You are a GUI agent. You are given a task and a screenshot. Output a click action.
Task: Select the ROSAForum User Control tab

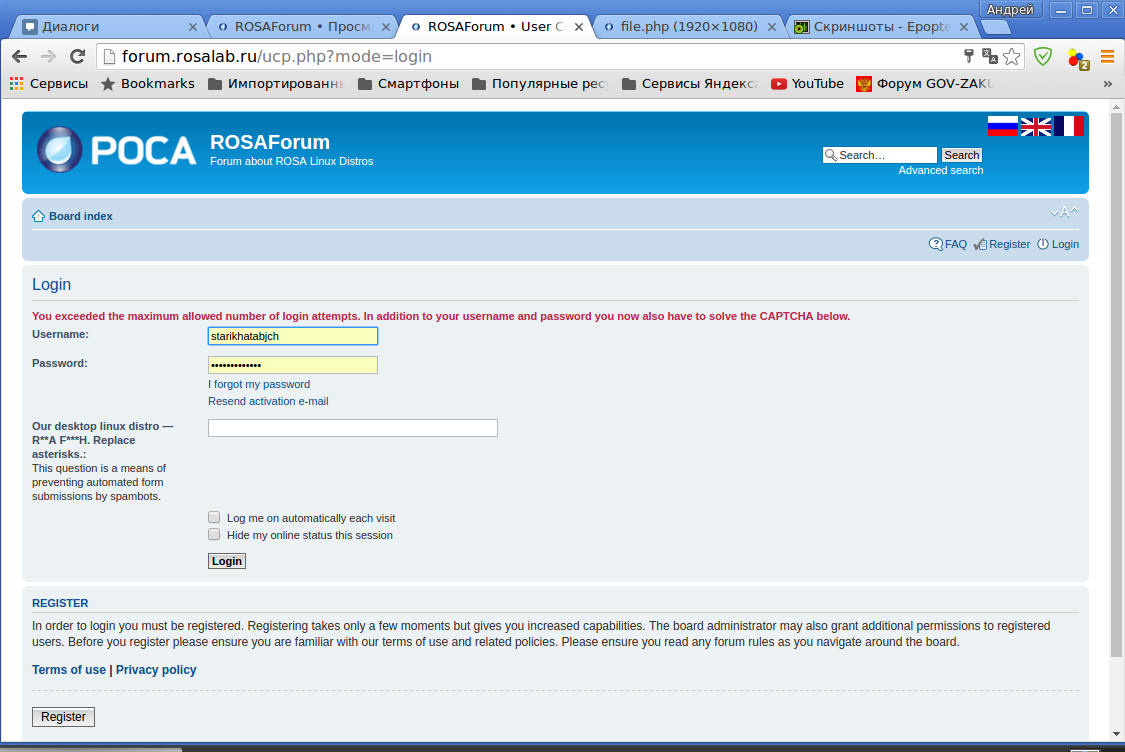(x=495, y=27)
